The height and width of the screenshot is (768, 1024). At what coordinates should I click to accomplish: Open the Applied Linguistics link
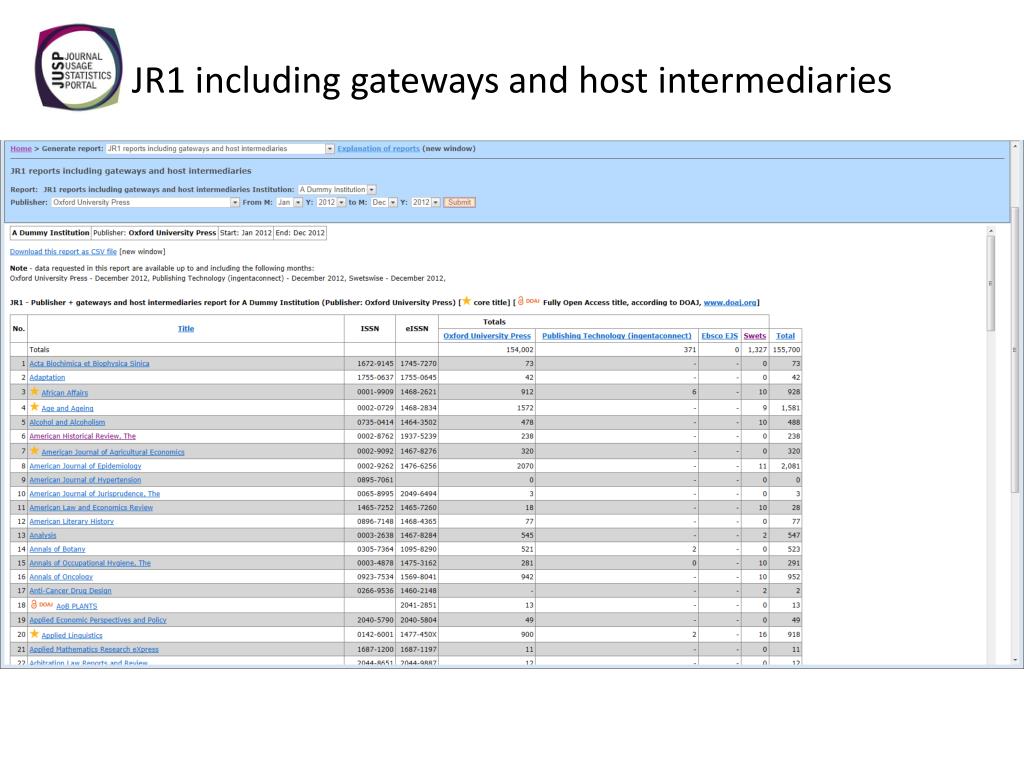[x=72, y=635]
